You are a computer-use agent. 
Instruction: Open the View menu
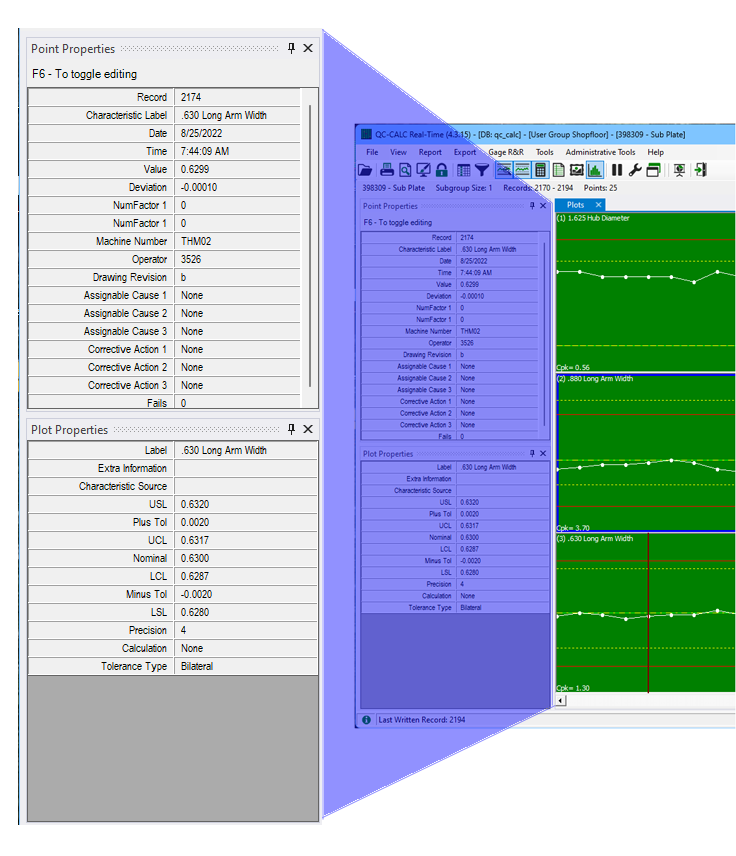tap(398, 152)
